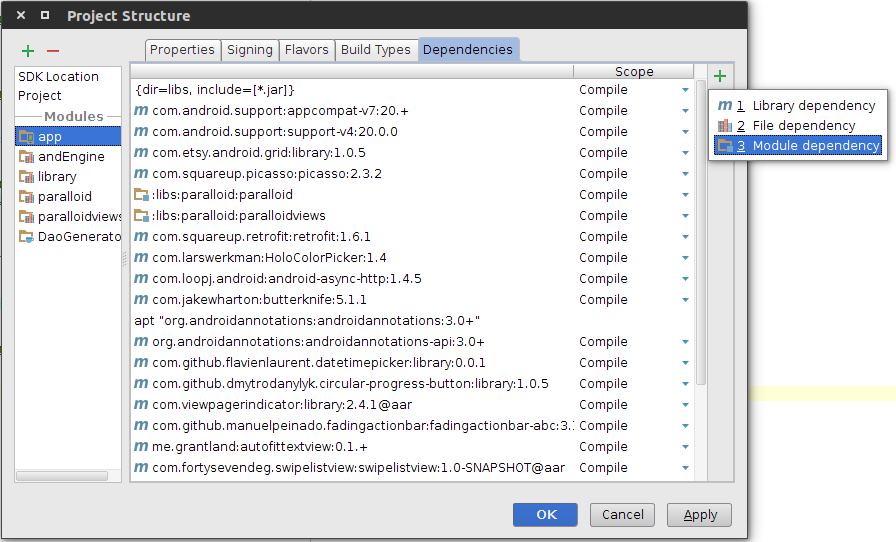Confirm with the OK button
The image size is (896, 542).
tap(545, 515)
